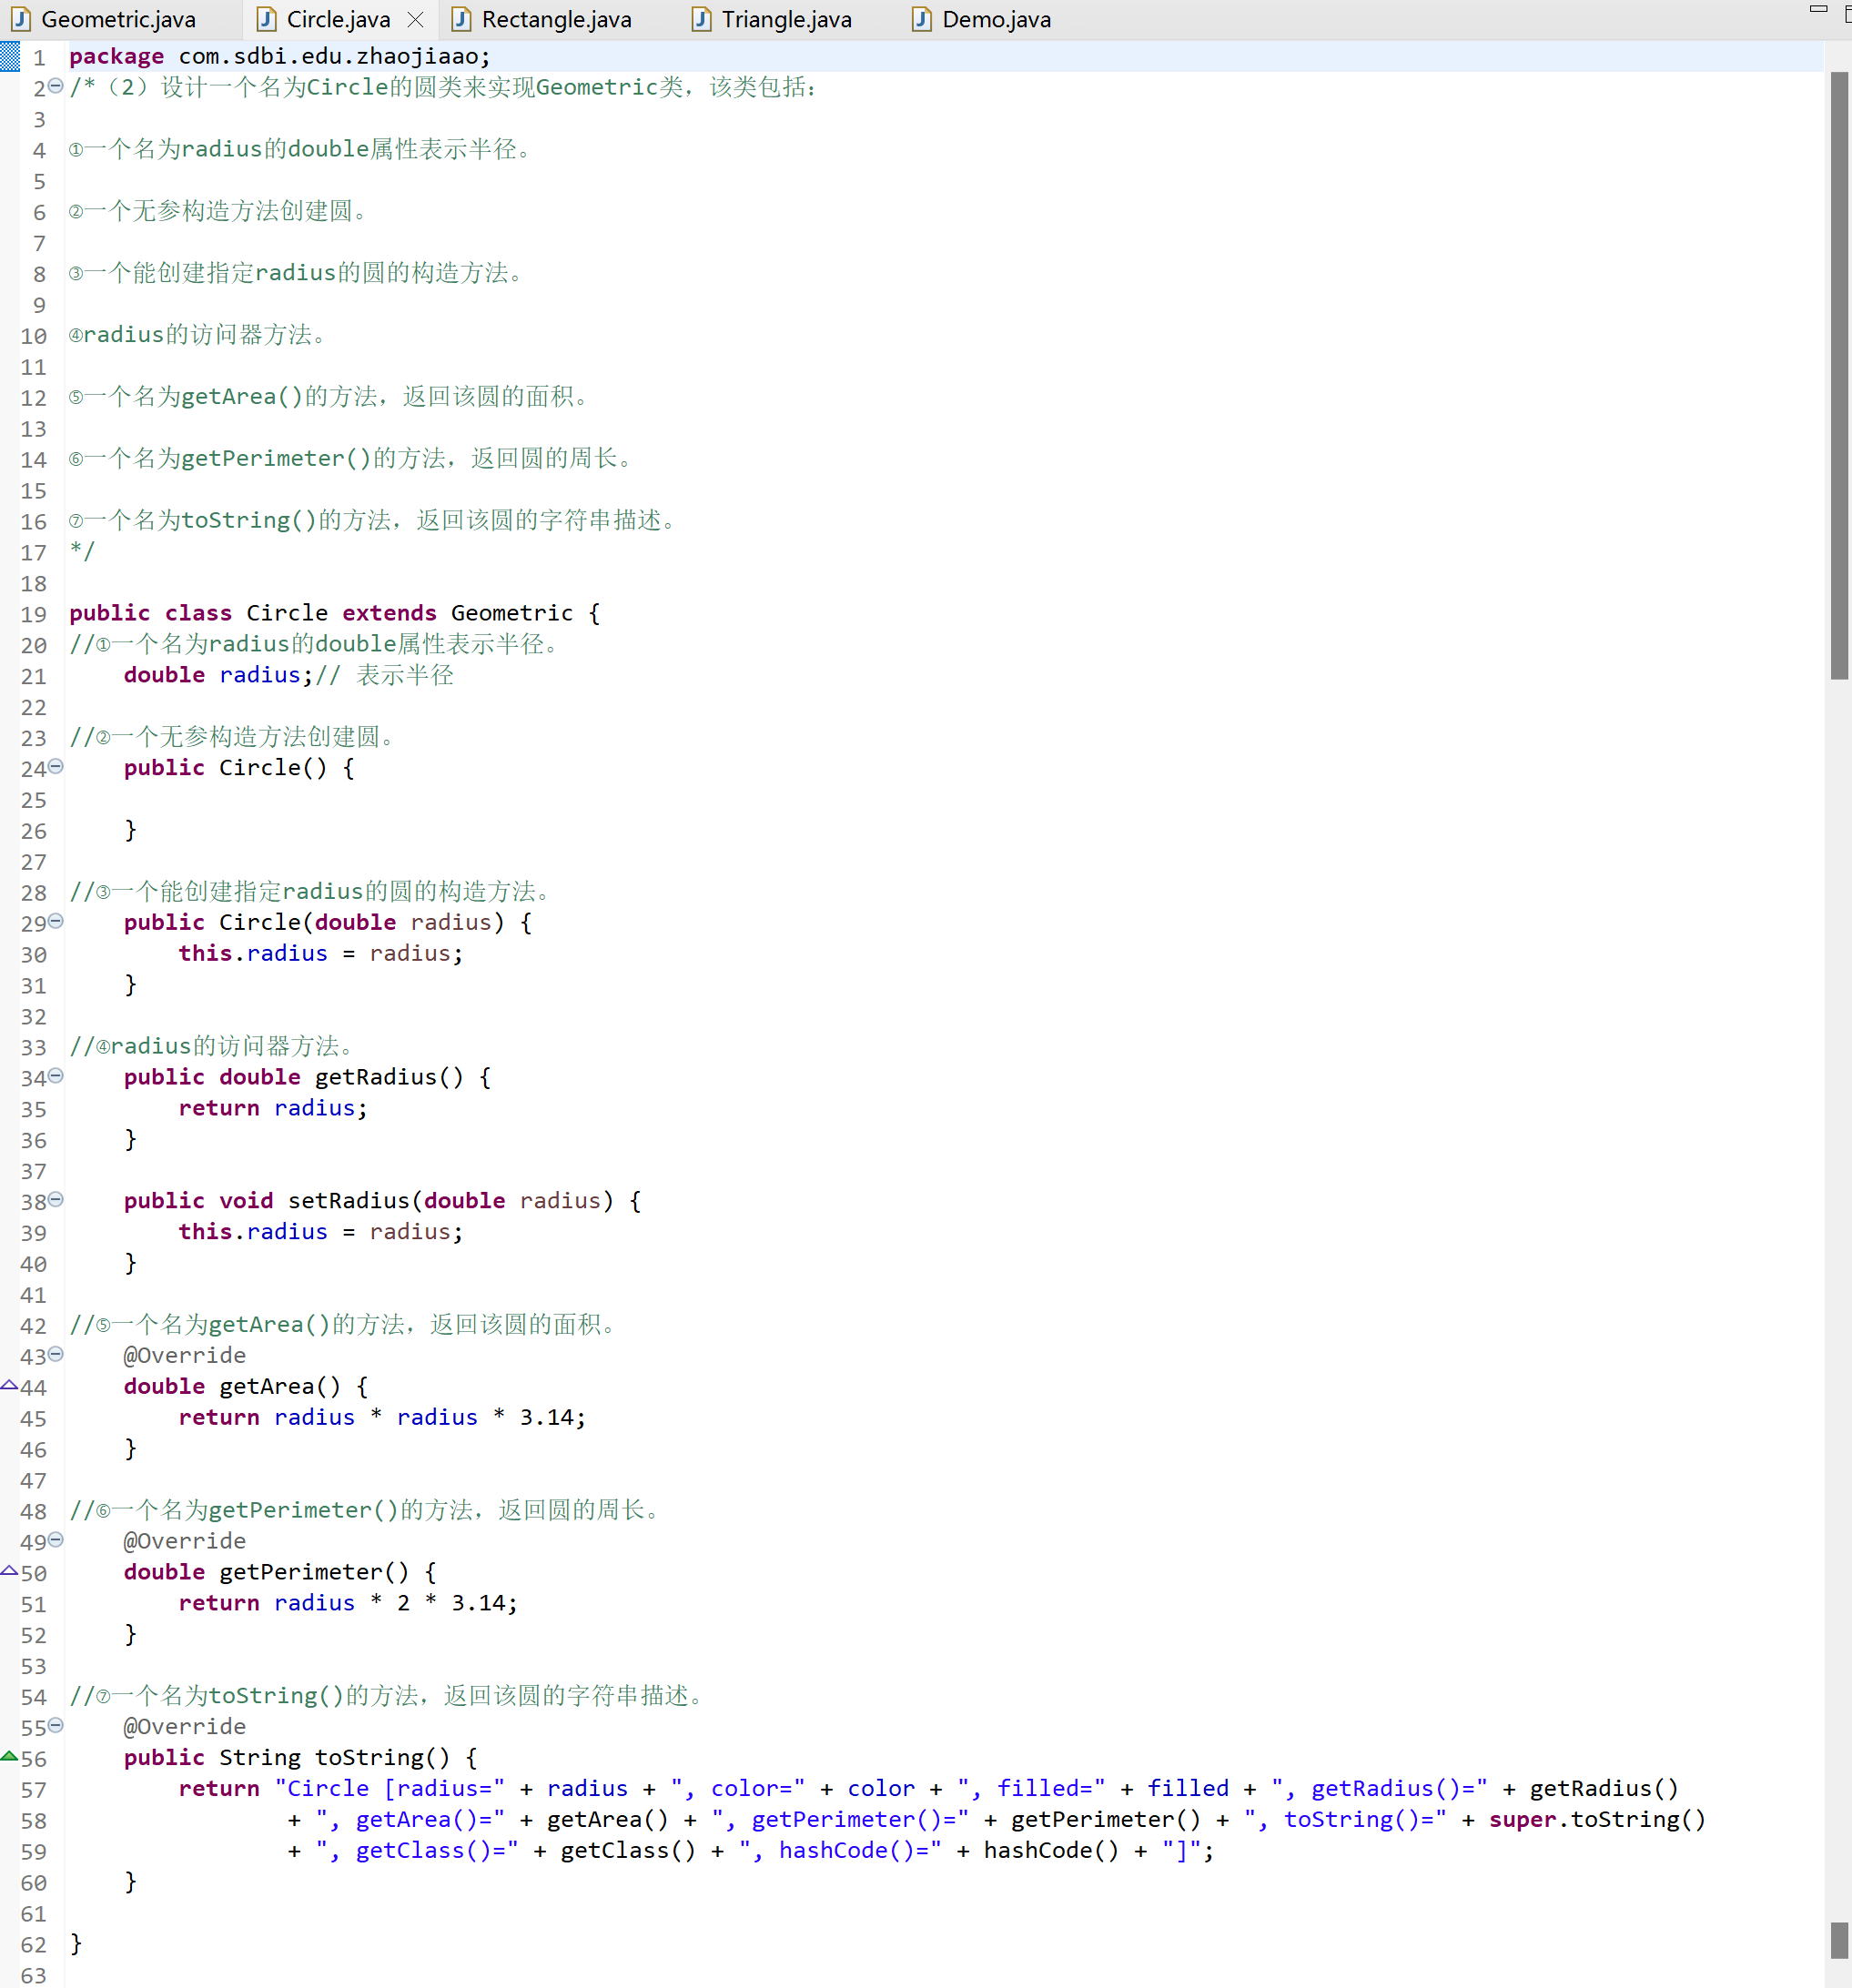Screen dimensions: 1852x1988
Task: Open the Triangle.java editor tab
Action: click(x=786, y=19)
